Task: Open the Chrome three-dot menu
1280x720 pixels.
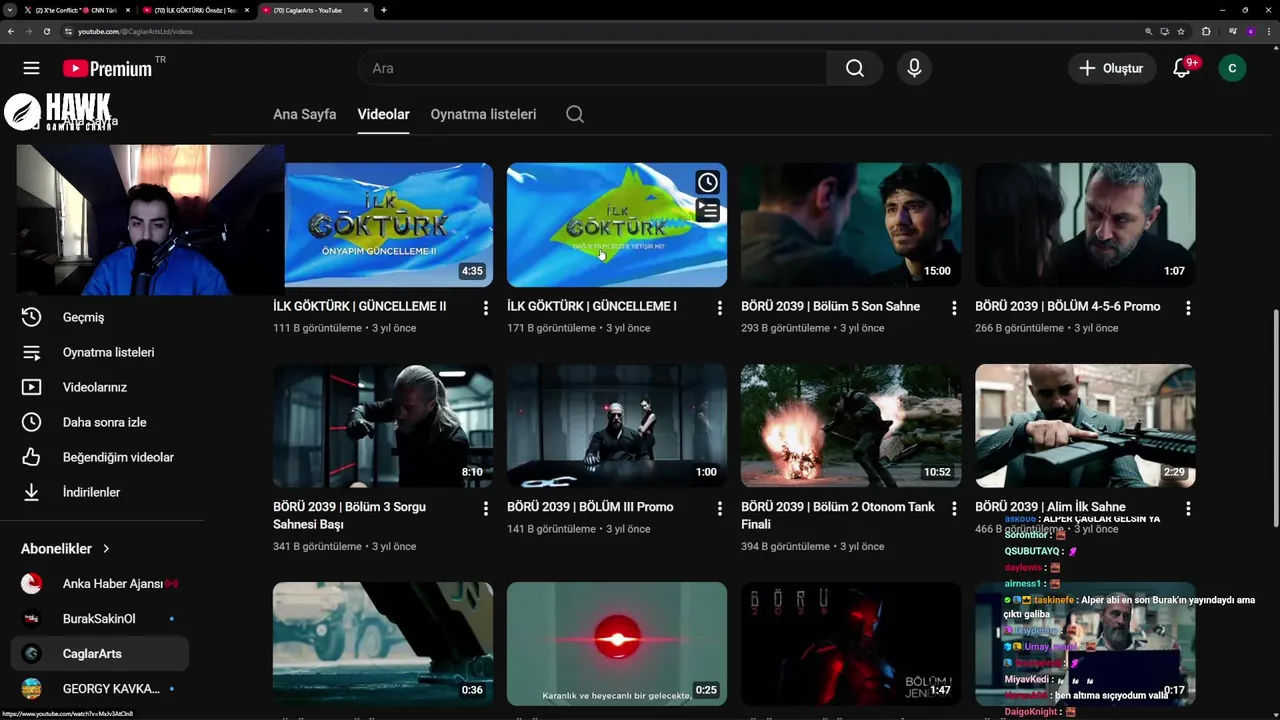Action: (1269, 31)
